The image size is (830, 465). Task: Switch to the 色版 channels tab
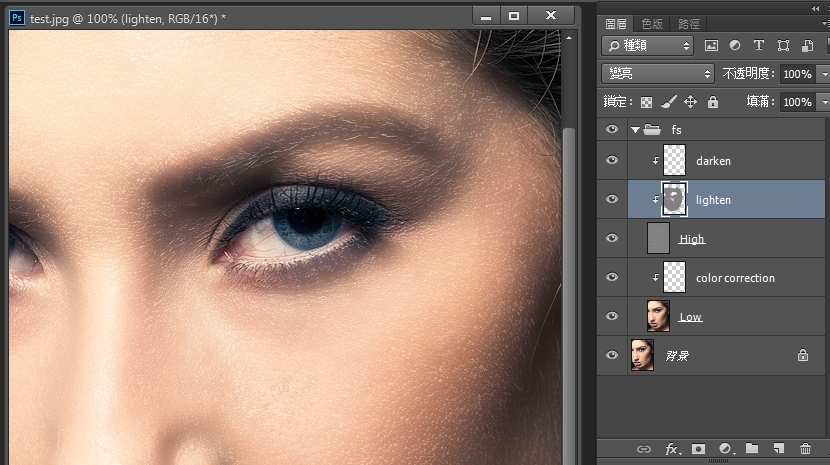coord(652,24)
